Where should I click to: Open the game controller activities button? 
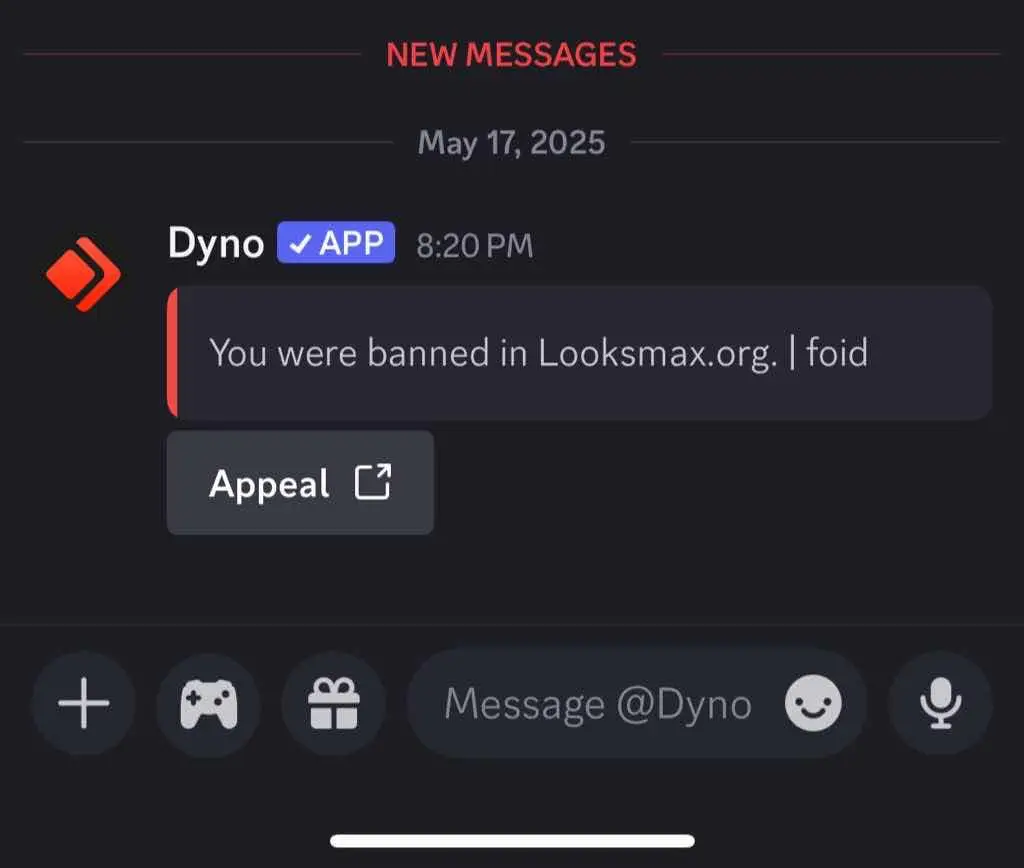pyautogui.click(x=209, y=703)
